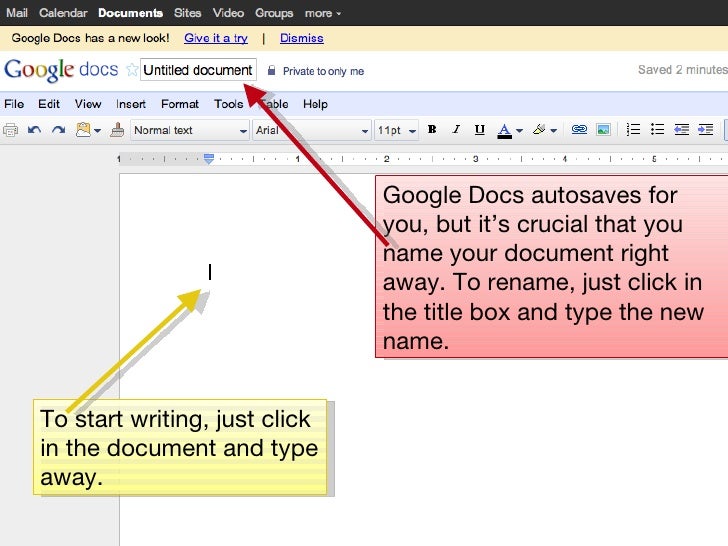
Task: Star this document
Action: click(x=132, y=70)
